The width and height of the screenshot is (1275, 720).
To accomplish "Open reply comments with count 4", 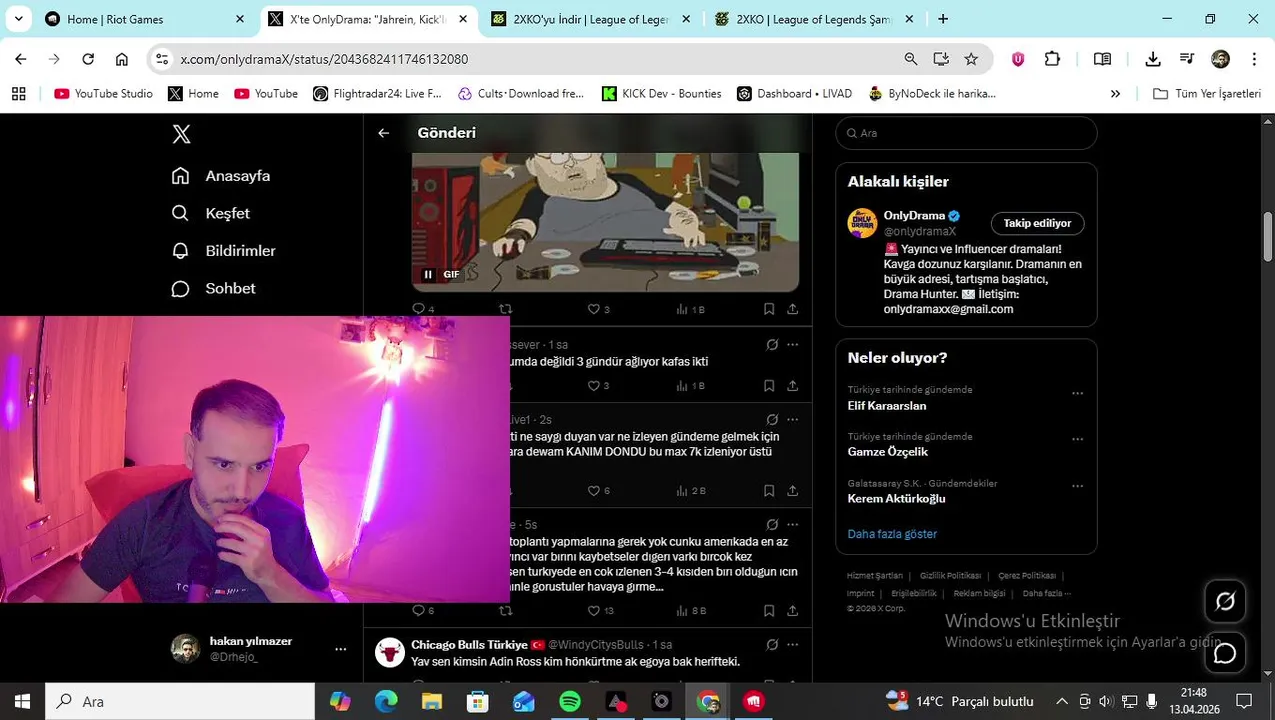I will point(424,309).
